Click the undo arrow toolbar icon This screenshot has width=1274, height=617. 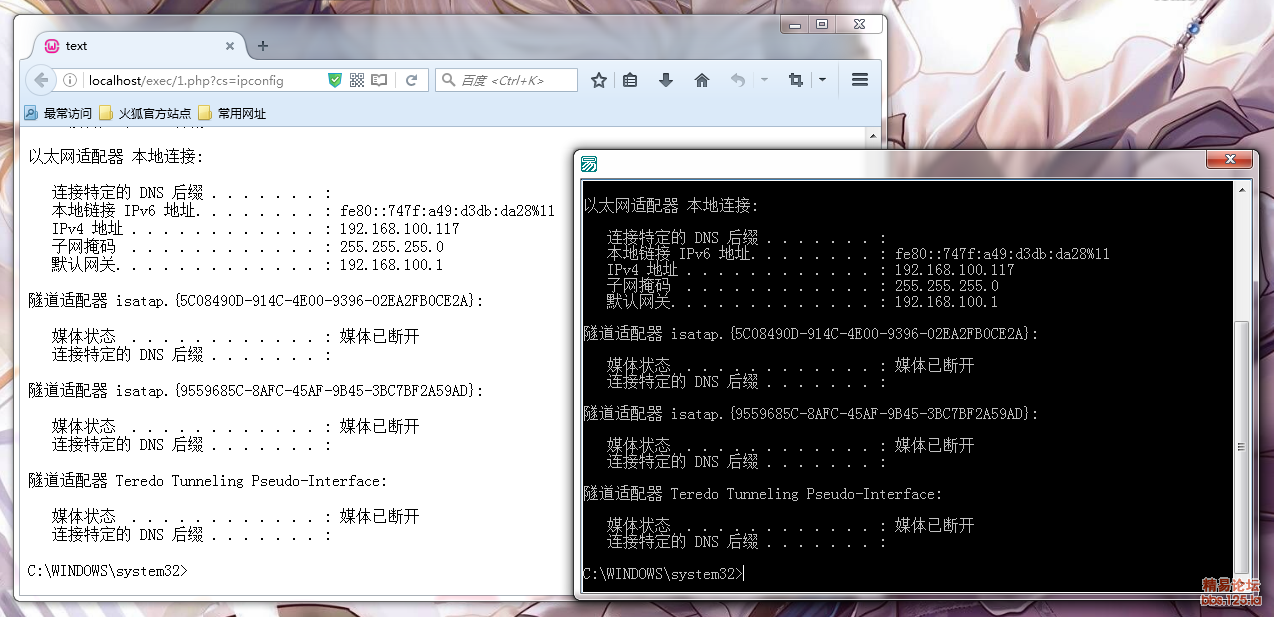[x=738, y=80]
